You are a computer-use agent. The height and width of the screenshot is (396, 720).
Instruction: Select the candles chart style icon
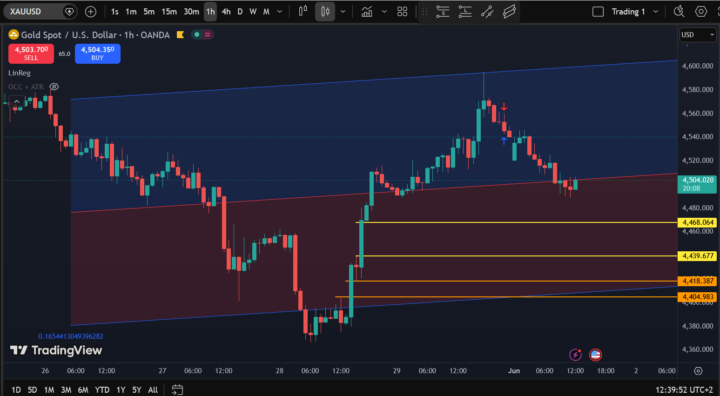[325, 11]
